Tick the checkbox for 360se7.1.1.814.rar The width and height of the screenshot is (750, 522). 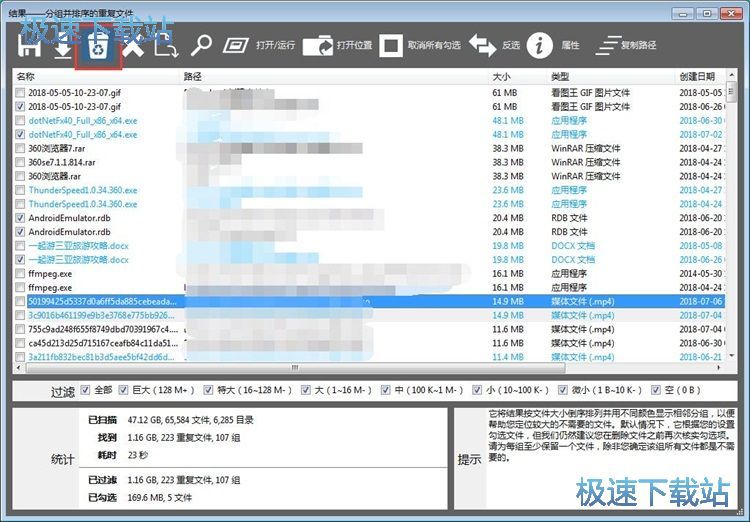[x=20, y=162]
